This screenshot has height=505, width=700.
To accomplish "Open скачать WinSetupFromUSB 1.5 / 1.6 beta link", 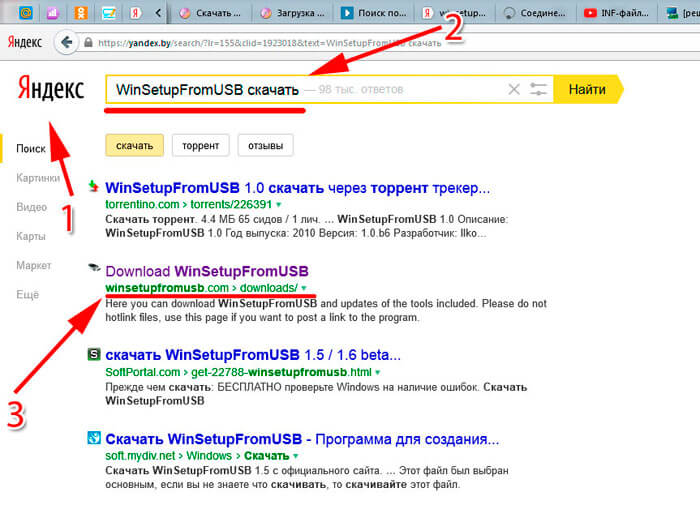I will tap(253, 355).
